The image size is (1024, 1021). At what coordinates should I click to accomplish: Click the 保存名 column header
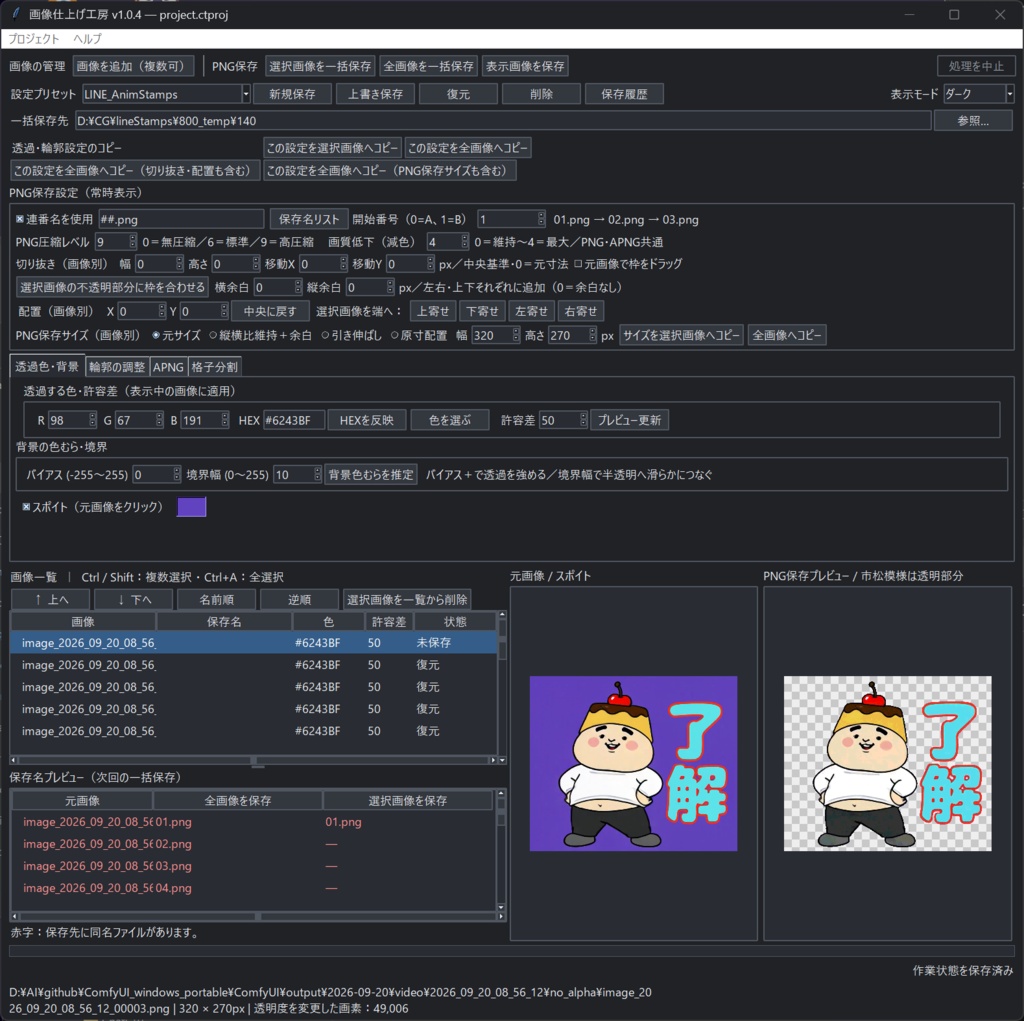[x=224, y=621]
